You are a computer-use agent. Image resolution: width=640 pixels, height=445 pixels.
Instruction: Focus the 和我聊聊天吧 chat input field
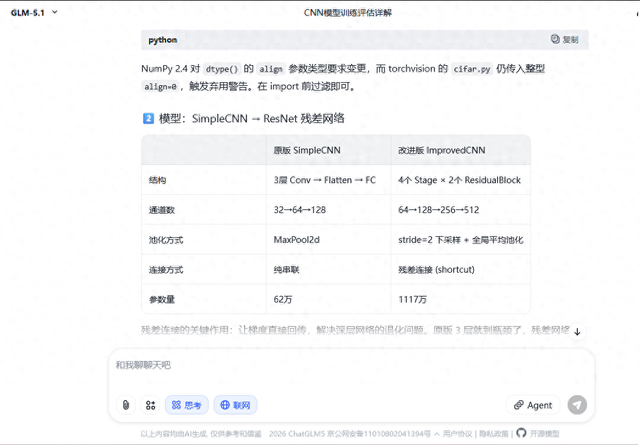click(351, 365)
